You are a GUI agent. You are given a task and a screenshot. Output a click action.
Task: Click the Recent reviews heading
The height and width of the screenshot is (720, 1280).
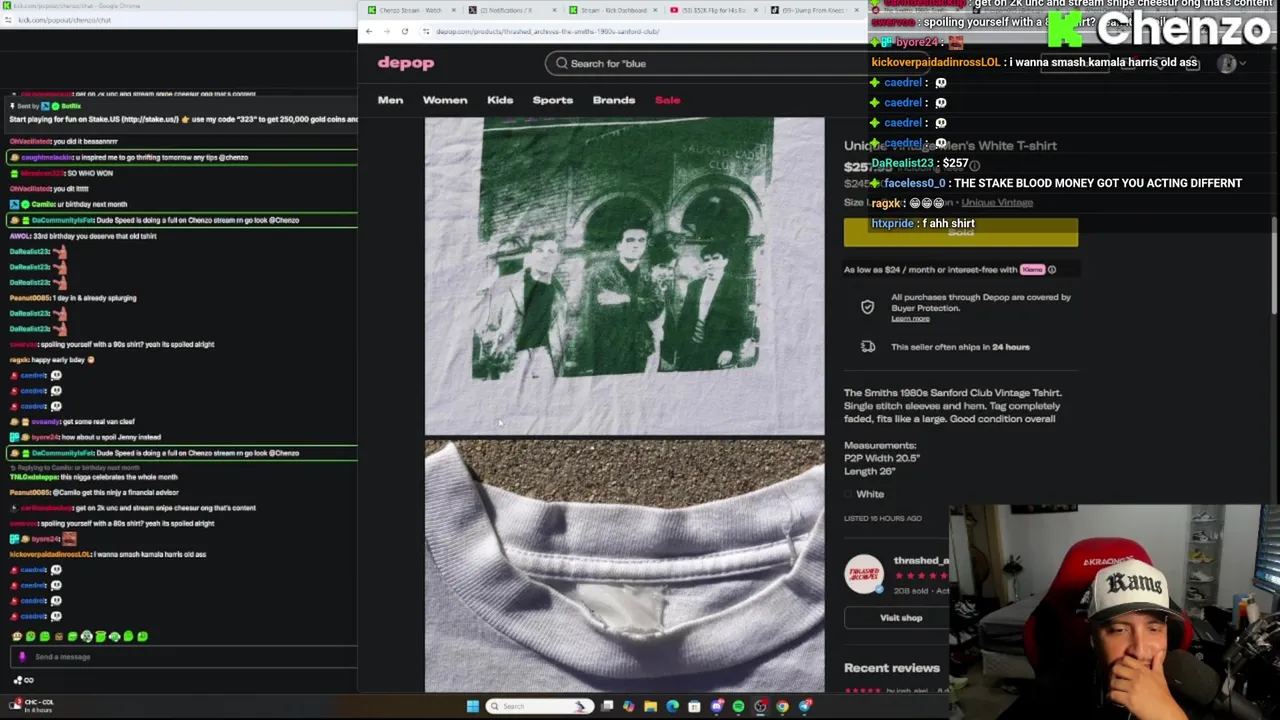tap(892, 668)
